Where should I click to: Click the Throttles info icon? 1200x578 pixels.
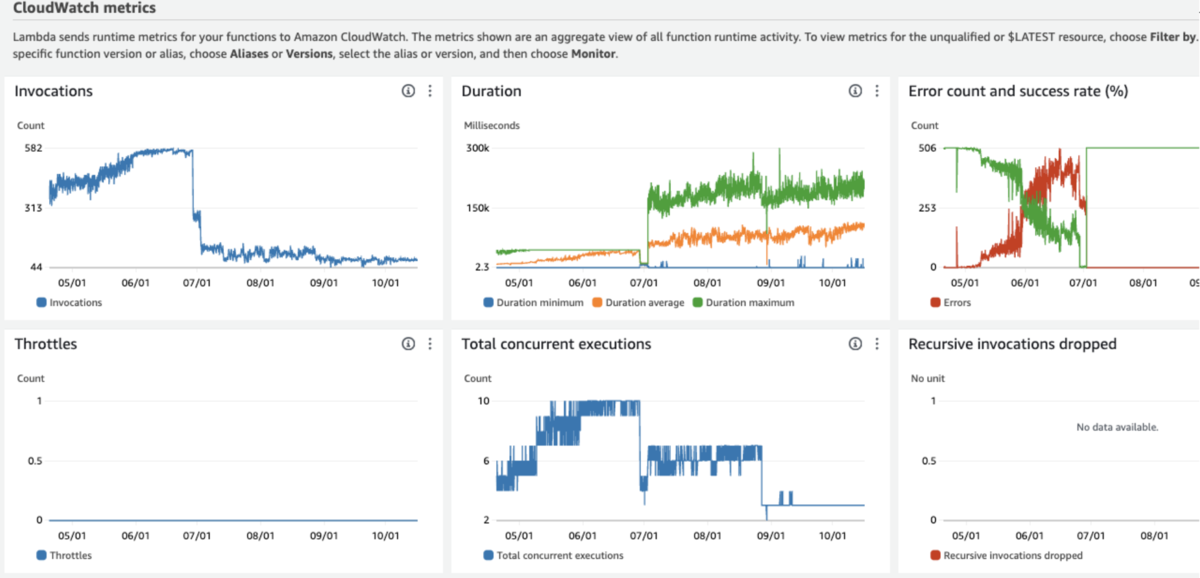[x=408, y=344]
